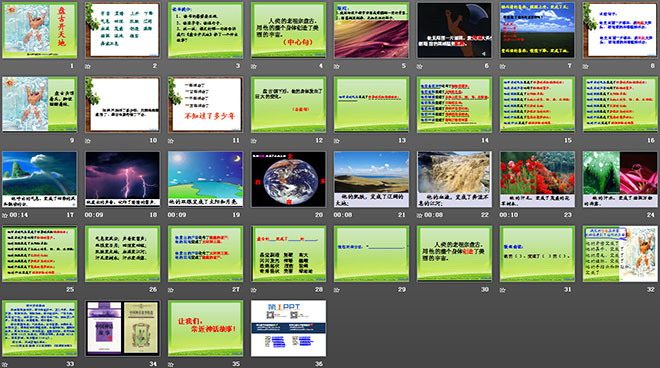This screenshot has width=660, height=368.
Task: Select the final slide 36 with QR codes
Action: (x=288, y=328)
